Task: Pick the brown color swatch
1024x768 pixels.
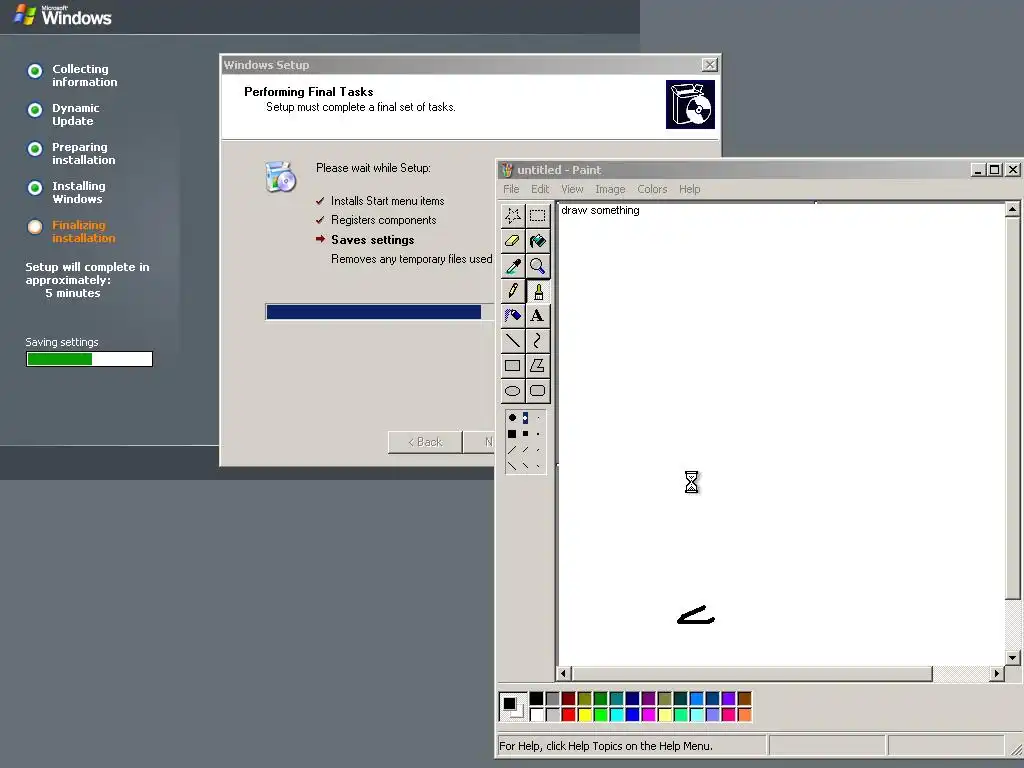Action: [744, 699]
